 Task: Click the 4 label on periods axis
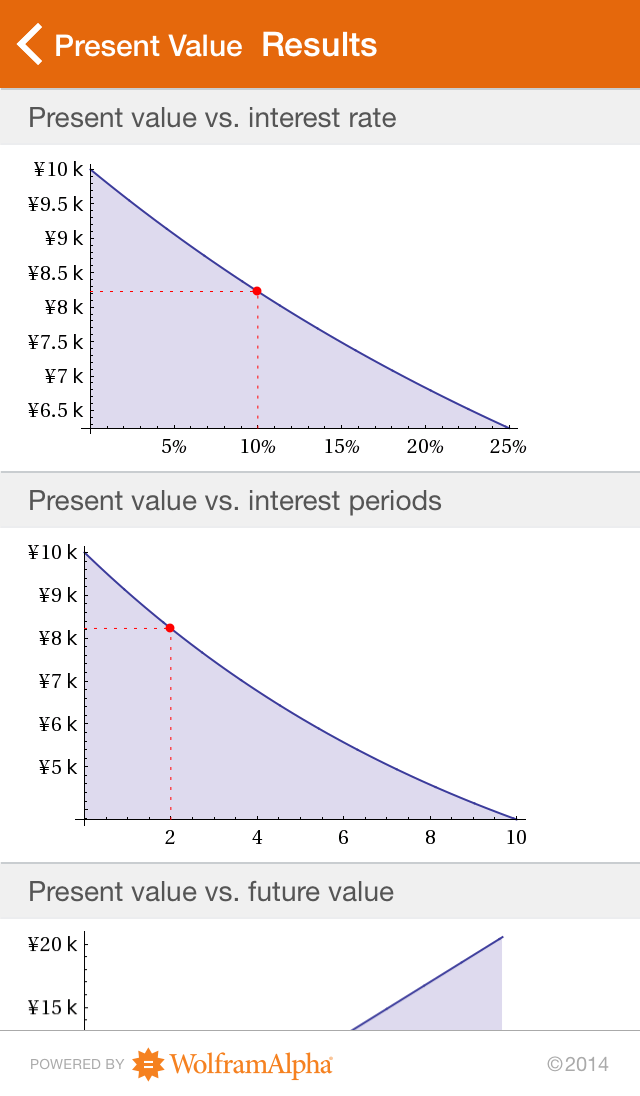tap(257, 838)
